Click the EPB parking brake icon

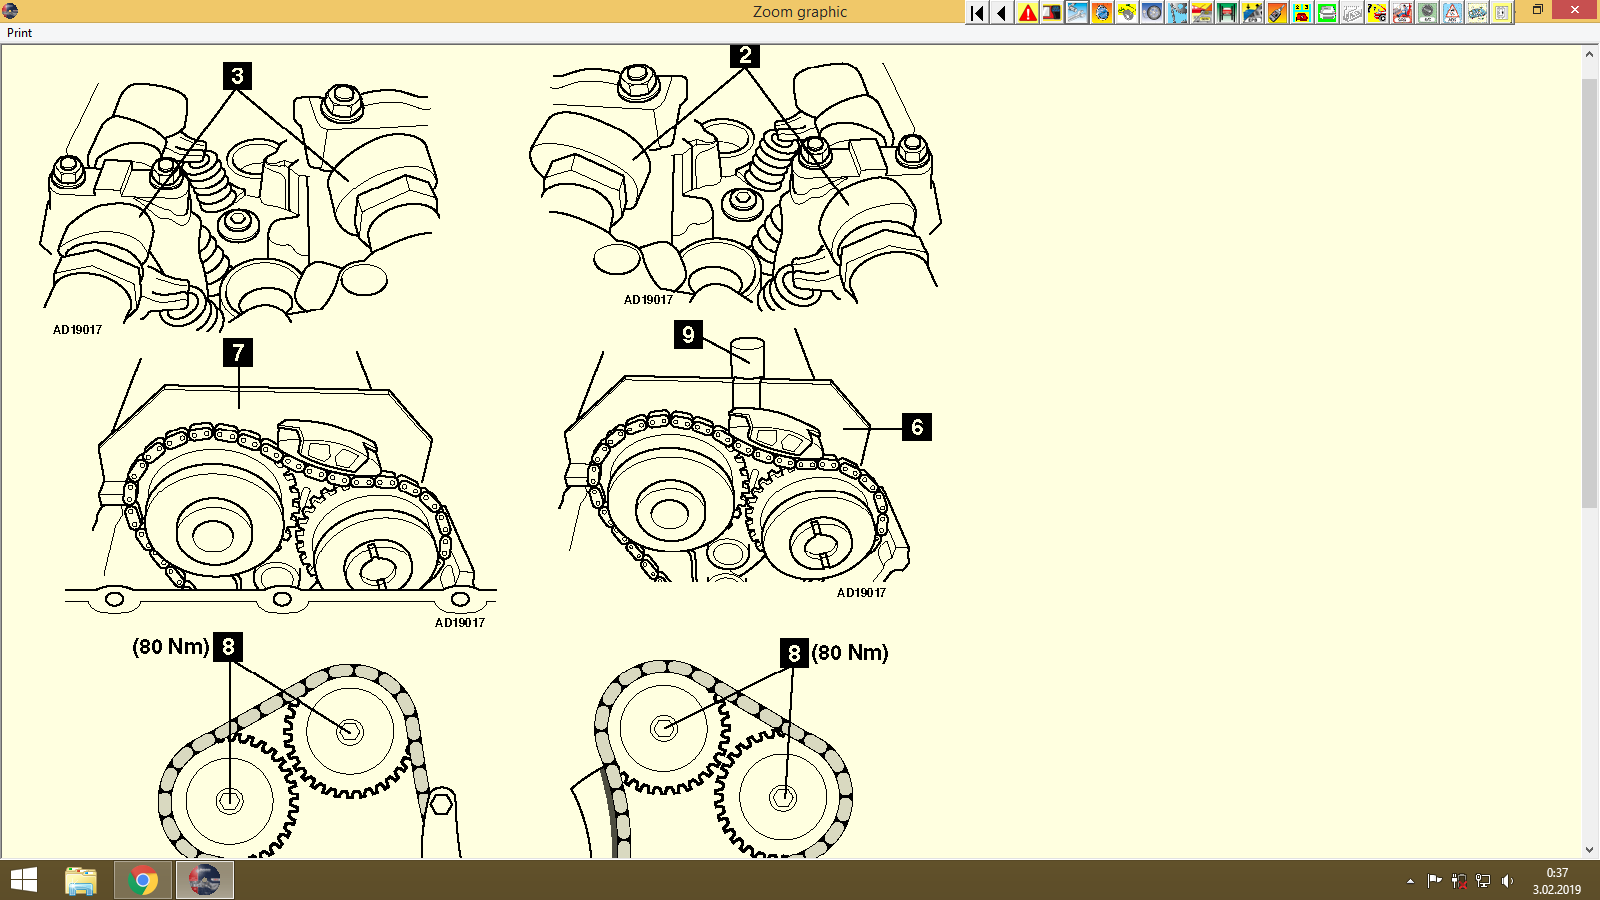point(1251,13)
